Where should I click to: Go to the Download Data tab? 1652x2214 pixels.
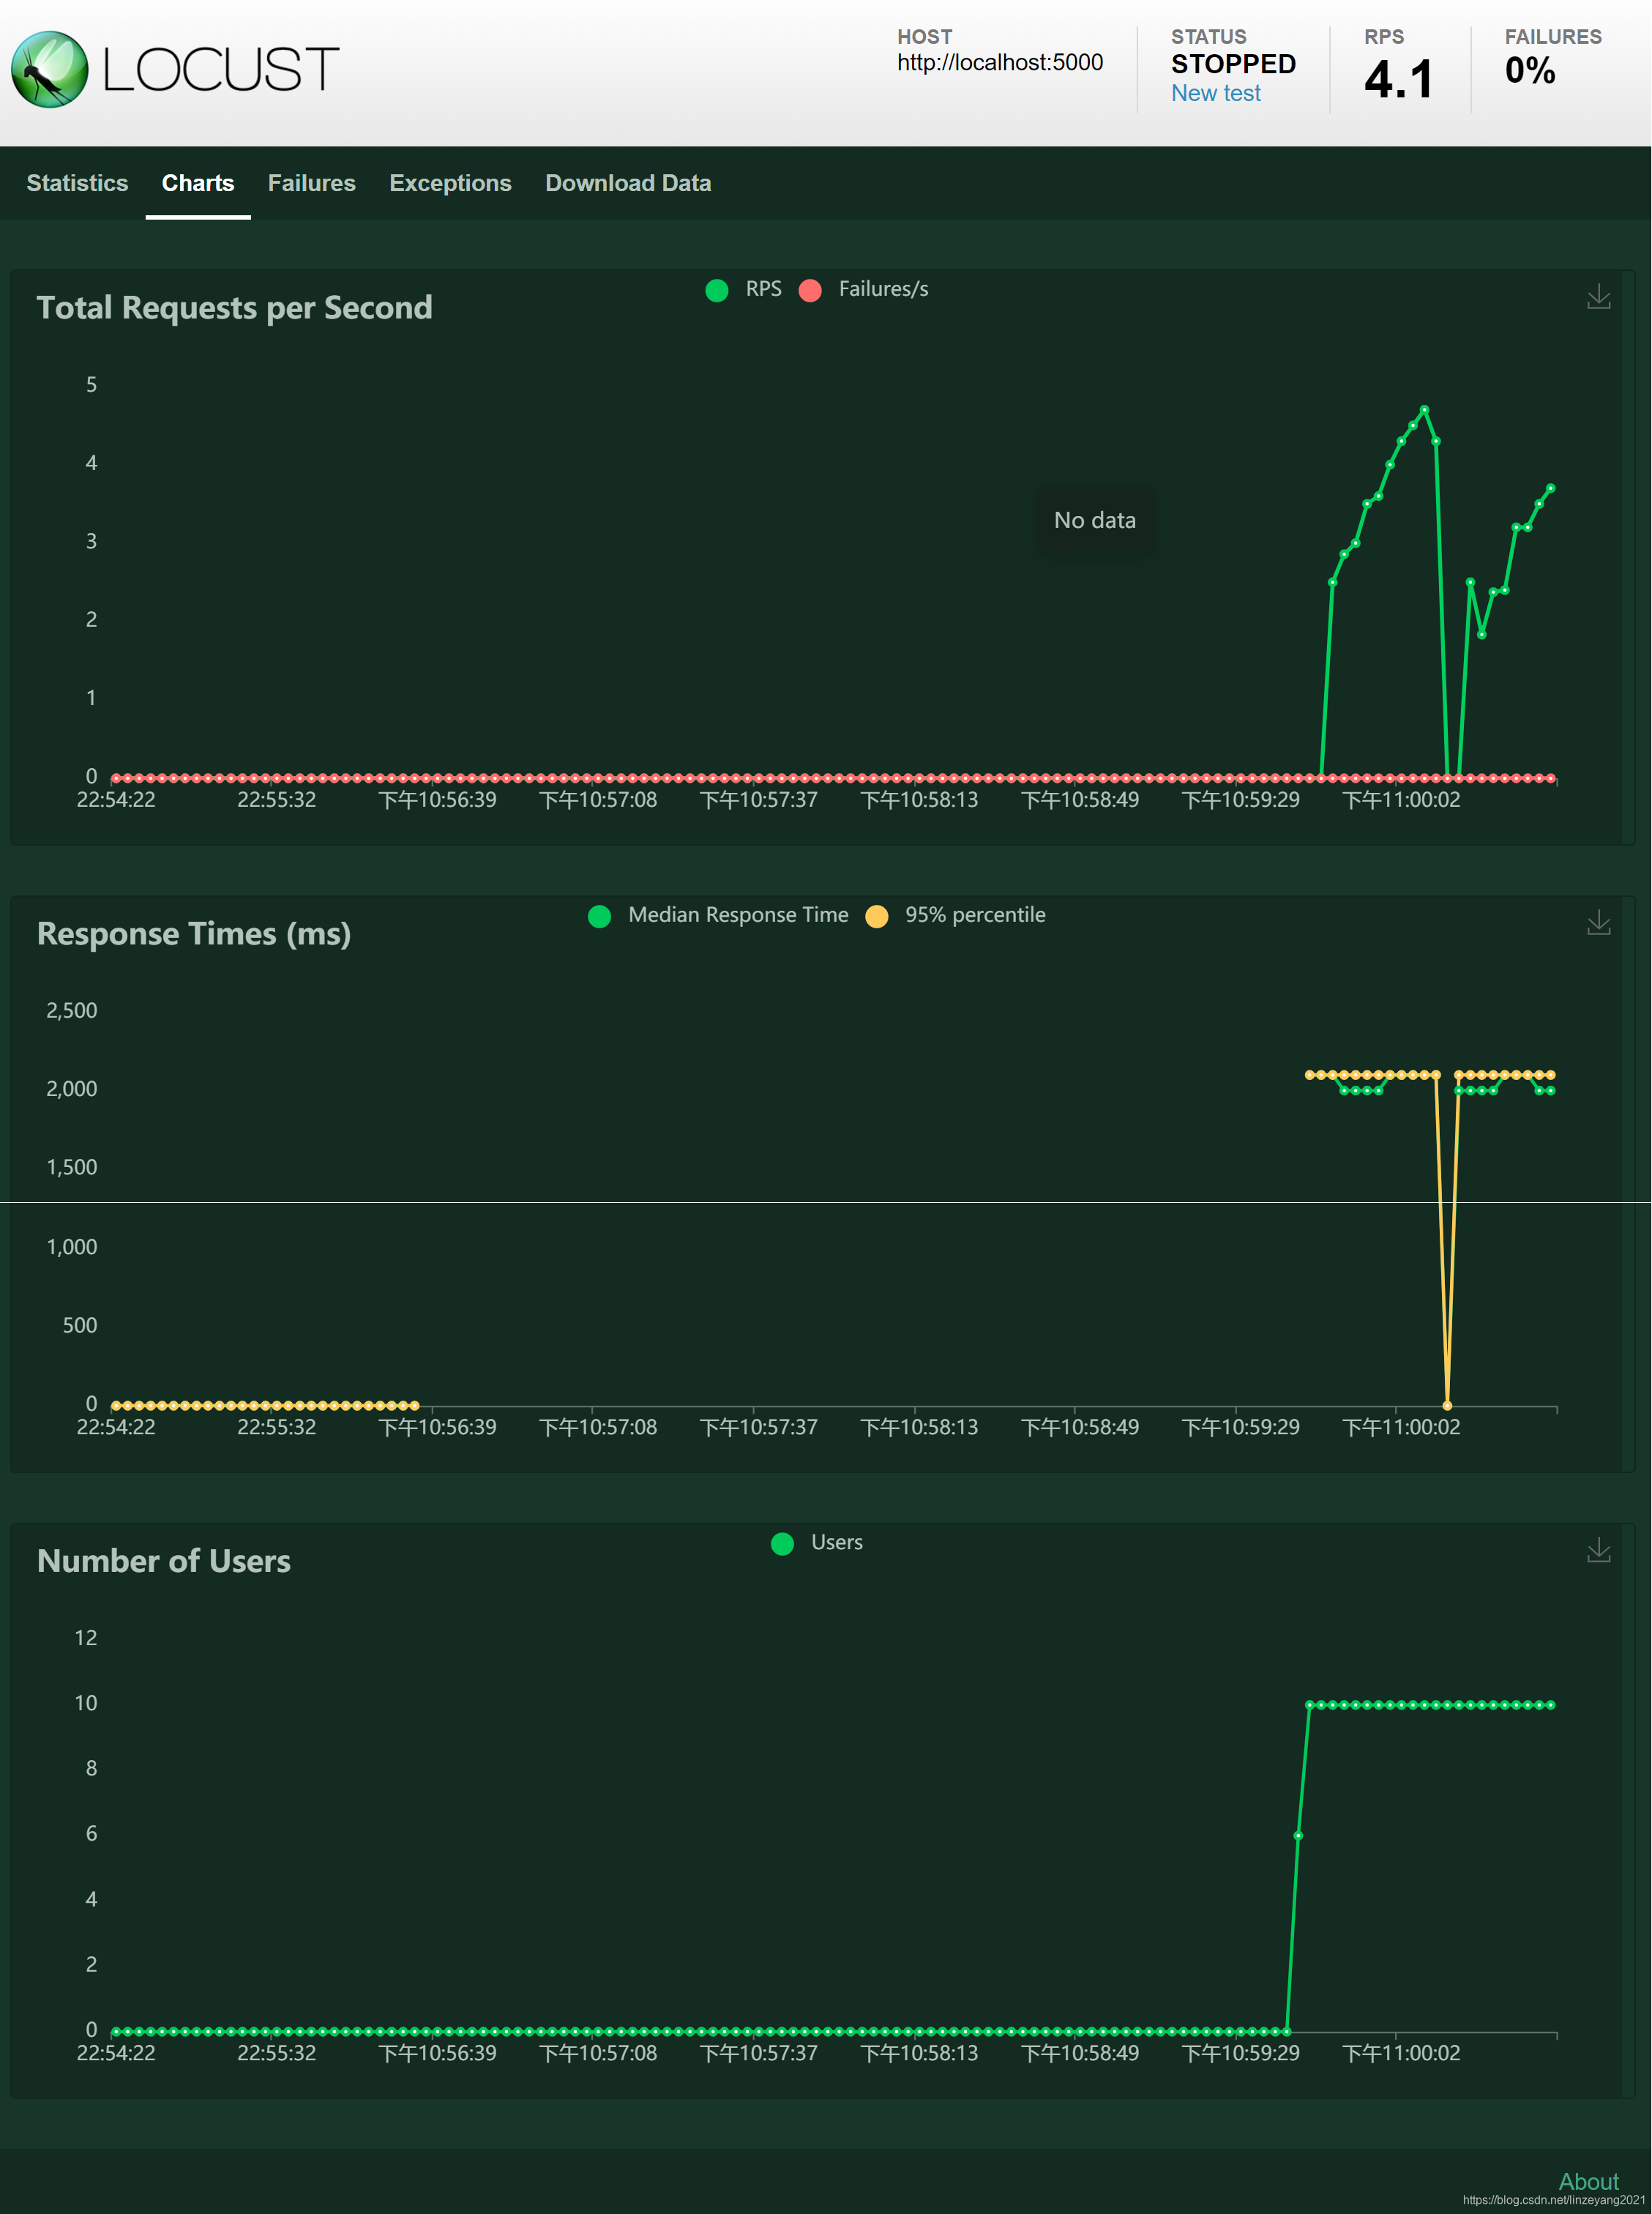(x=628, y=183)
